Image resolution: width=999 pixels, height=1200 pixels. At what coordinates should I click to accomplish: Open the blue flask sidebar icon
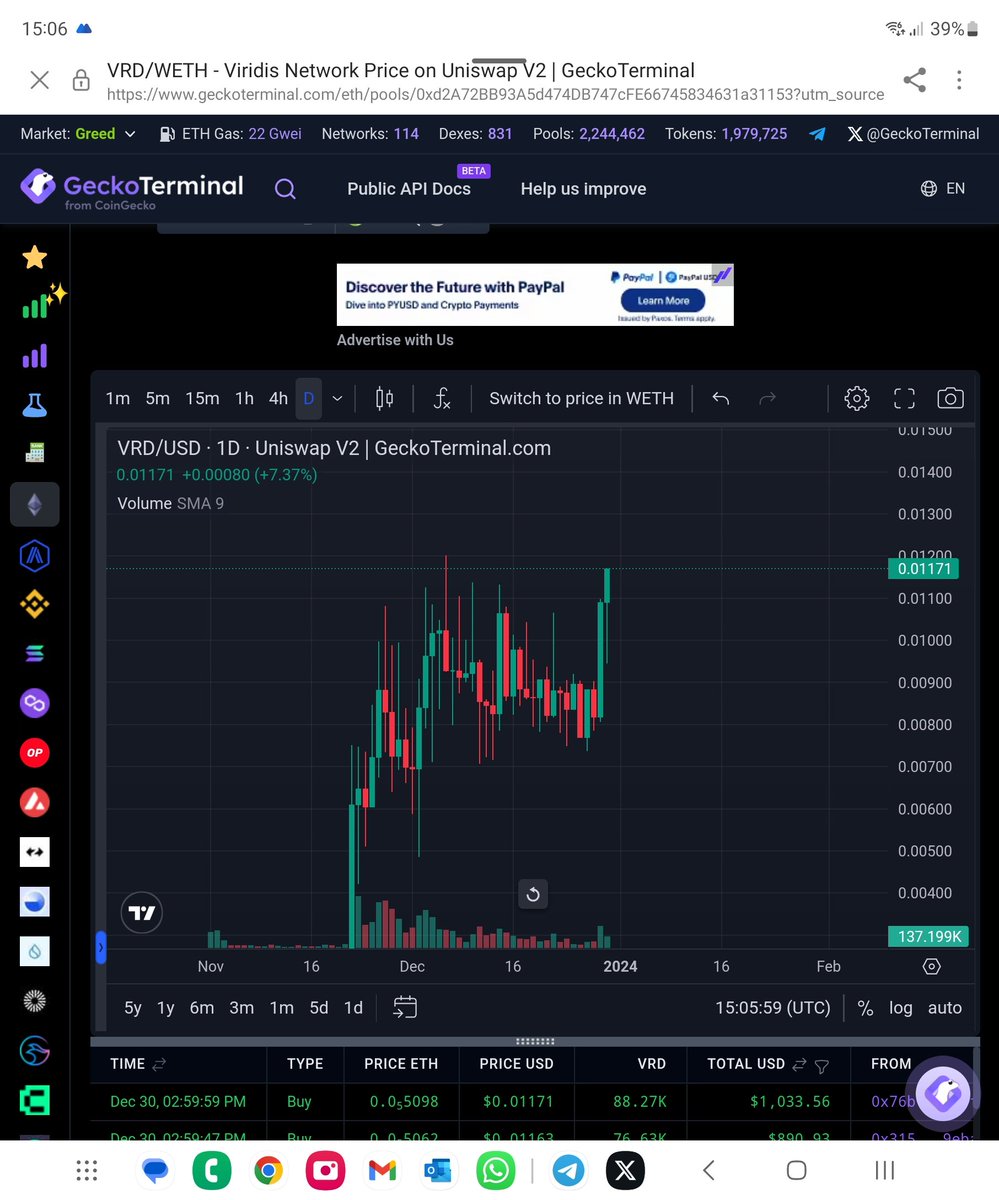(x=35, y=405)
